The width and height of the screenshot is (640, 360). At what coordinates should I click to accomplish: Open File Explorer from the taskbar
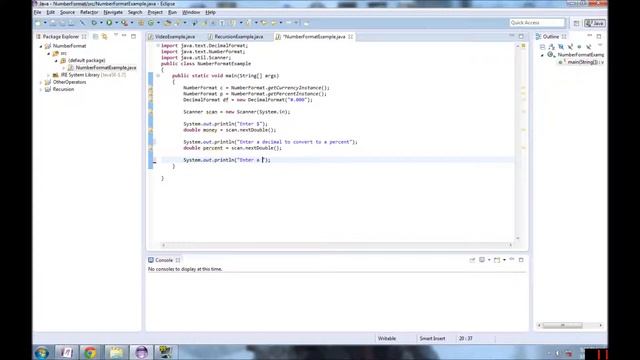point(116,352)
